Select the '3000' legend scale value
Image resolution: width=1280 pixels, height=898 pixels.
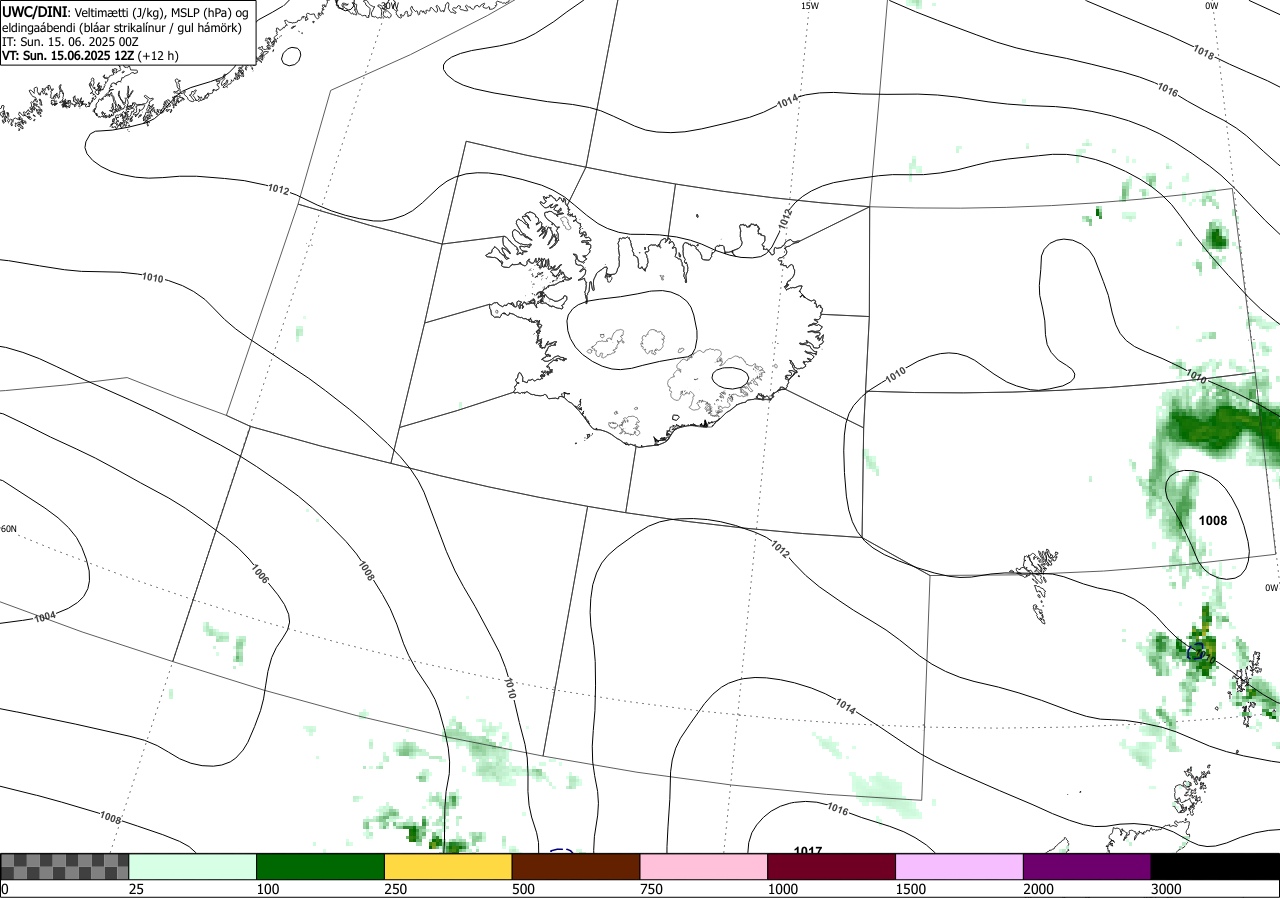(x=1166, y=889)
